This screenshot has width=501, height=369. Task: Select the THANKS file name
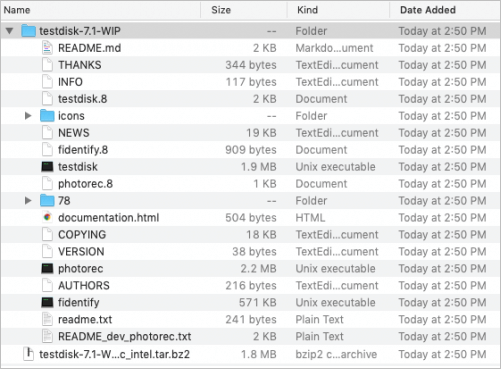point(80,65)
